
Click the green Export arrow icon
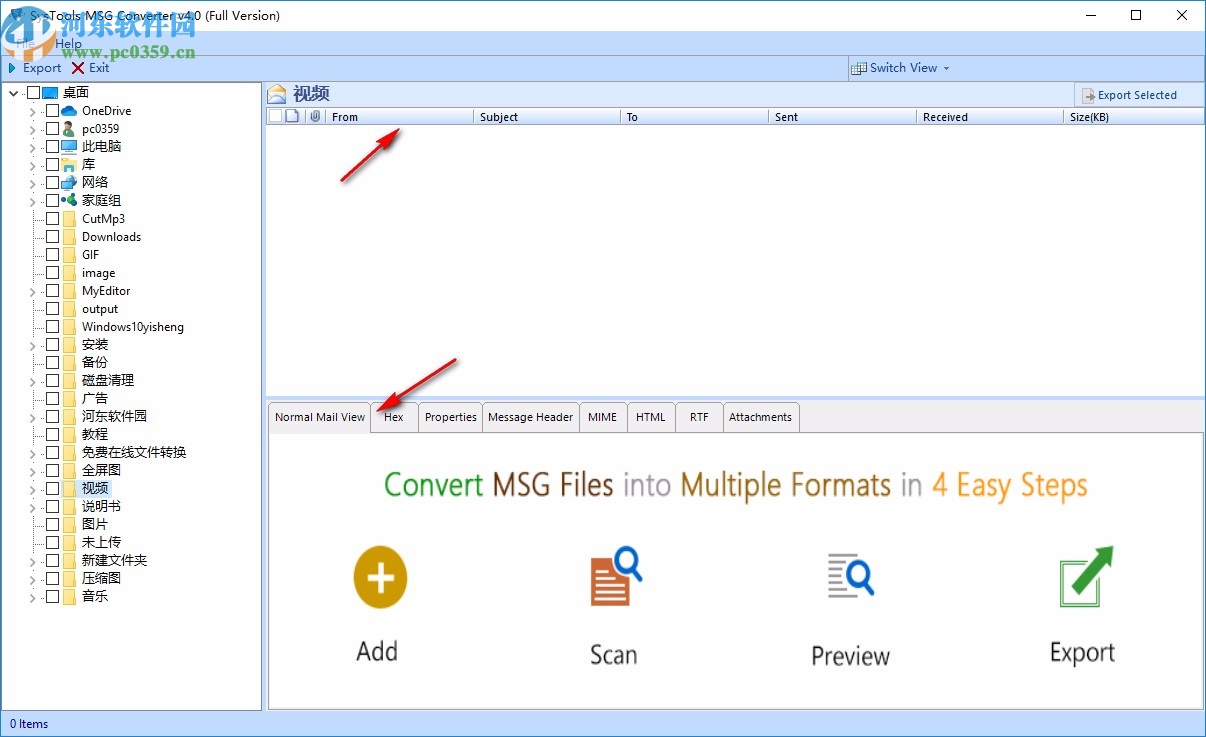[x=1082, y=577]
